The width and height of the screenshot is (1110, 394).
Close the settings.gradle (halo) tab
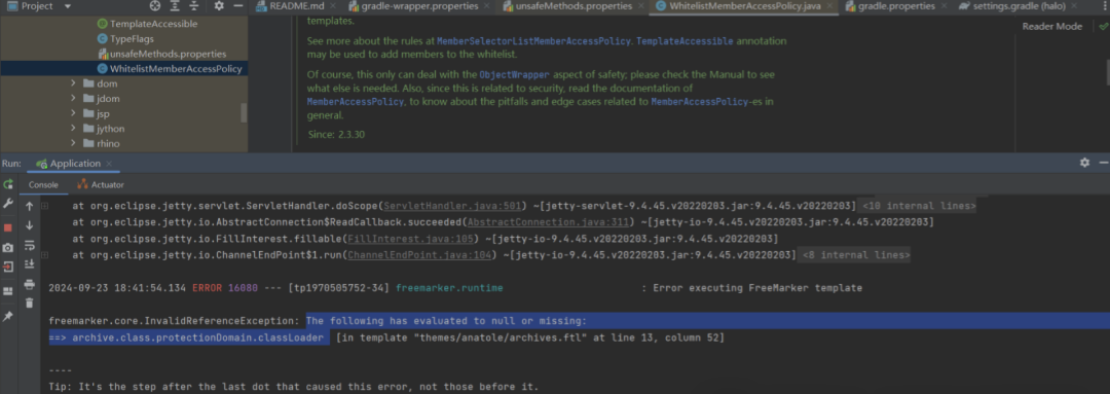pyautogui.click(x=1074, y=6)
